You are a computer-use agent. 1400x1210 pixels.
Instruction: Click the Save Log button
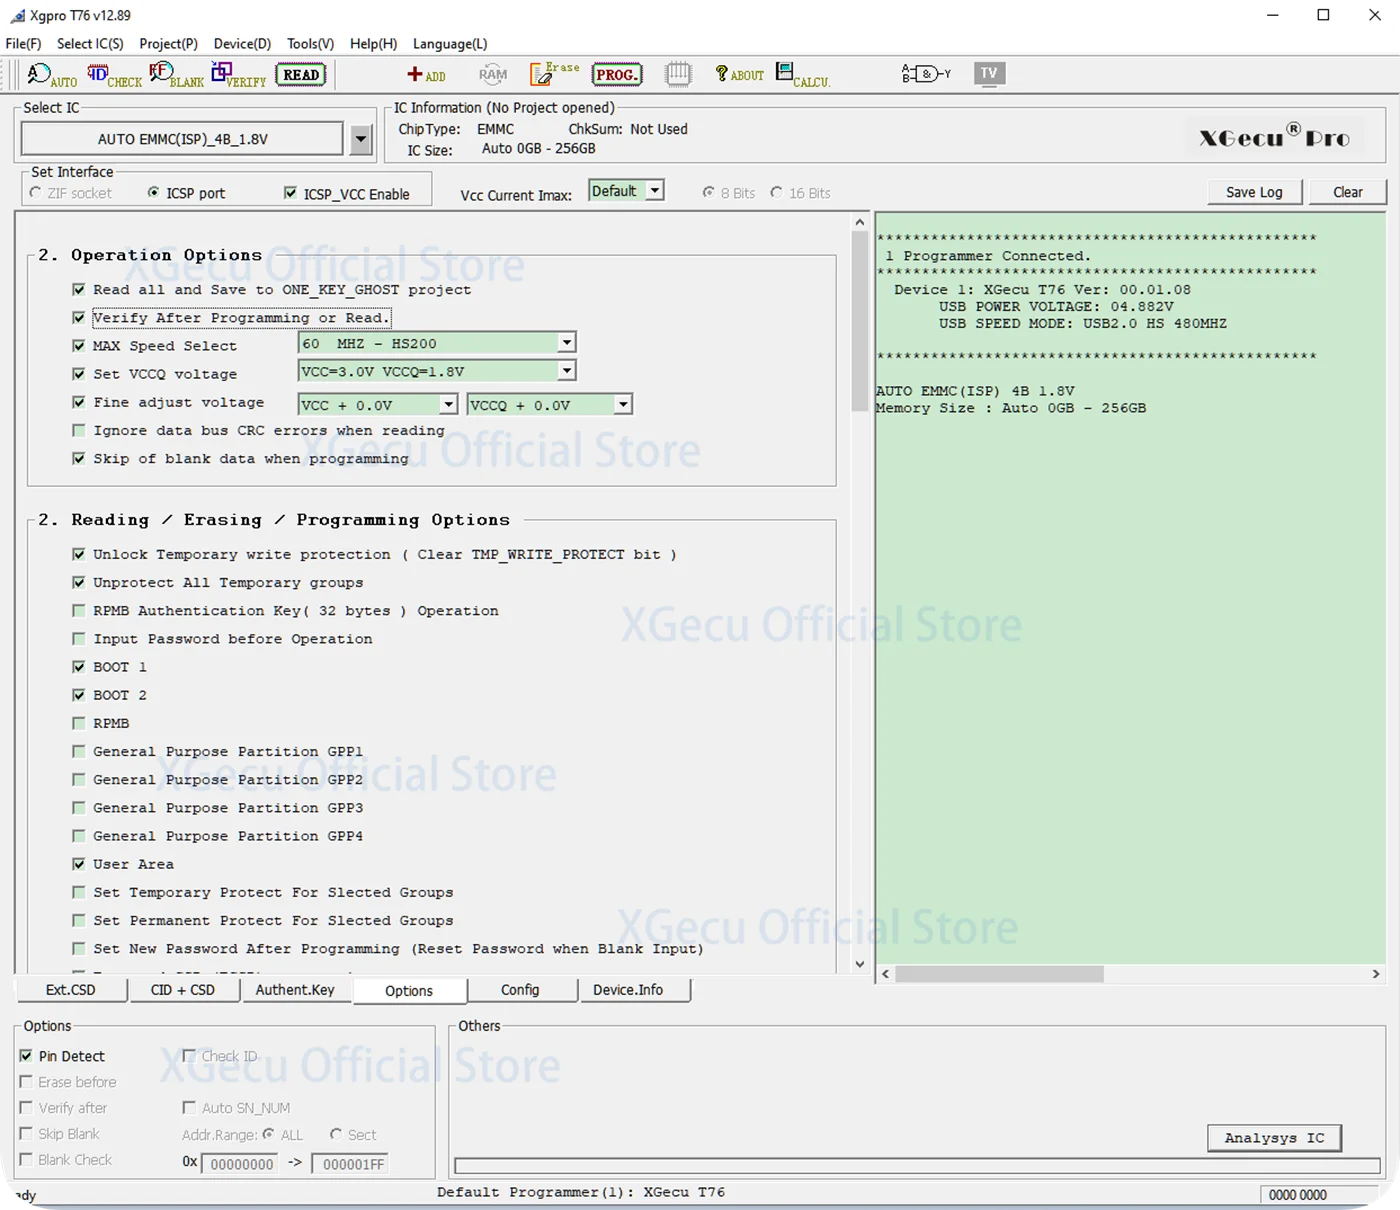1254,192
